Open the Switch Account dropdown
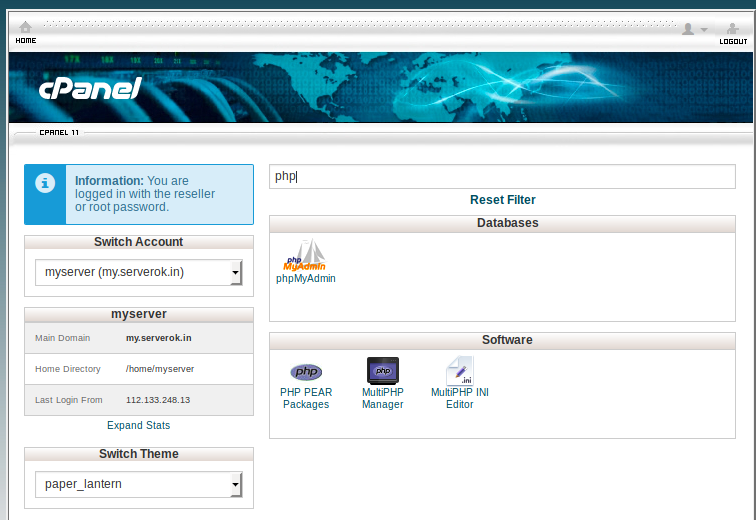The image size is (756, 520). point(138,272)
